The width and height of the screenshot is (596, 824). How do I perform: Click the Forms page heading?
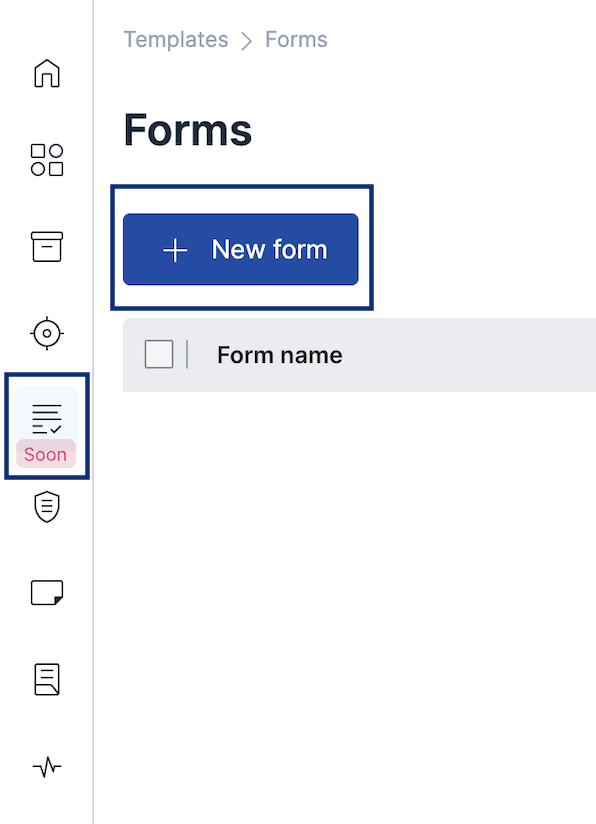(187, 130)
